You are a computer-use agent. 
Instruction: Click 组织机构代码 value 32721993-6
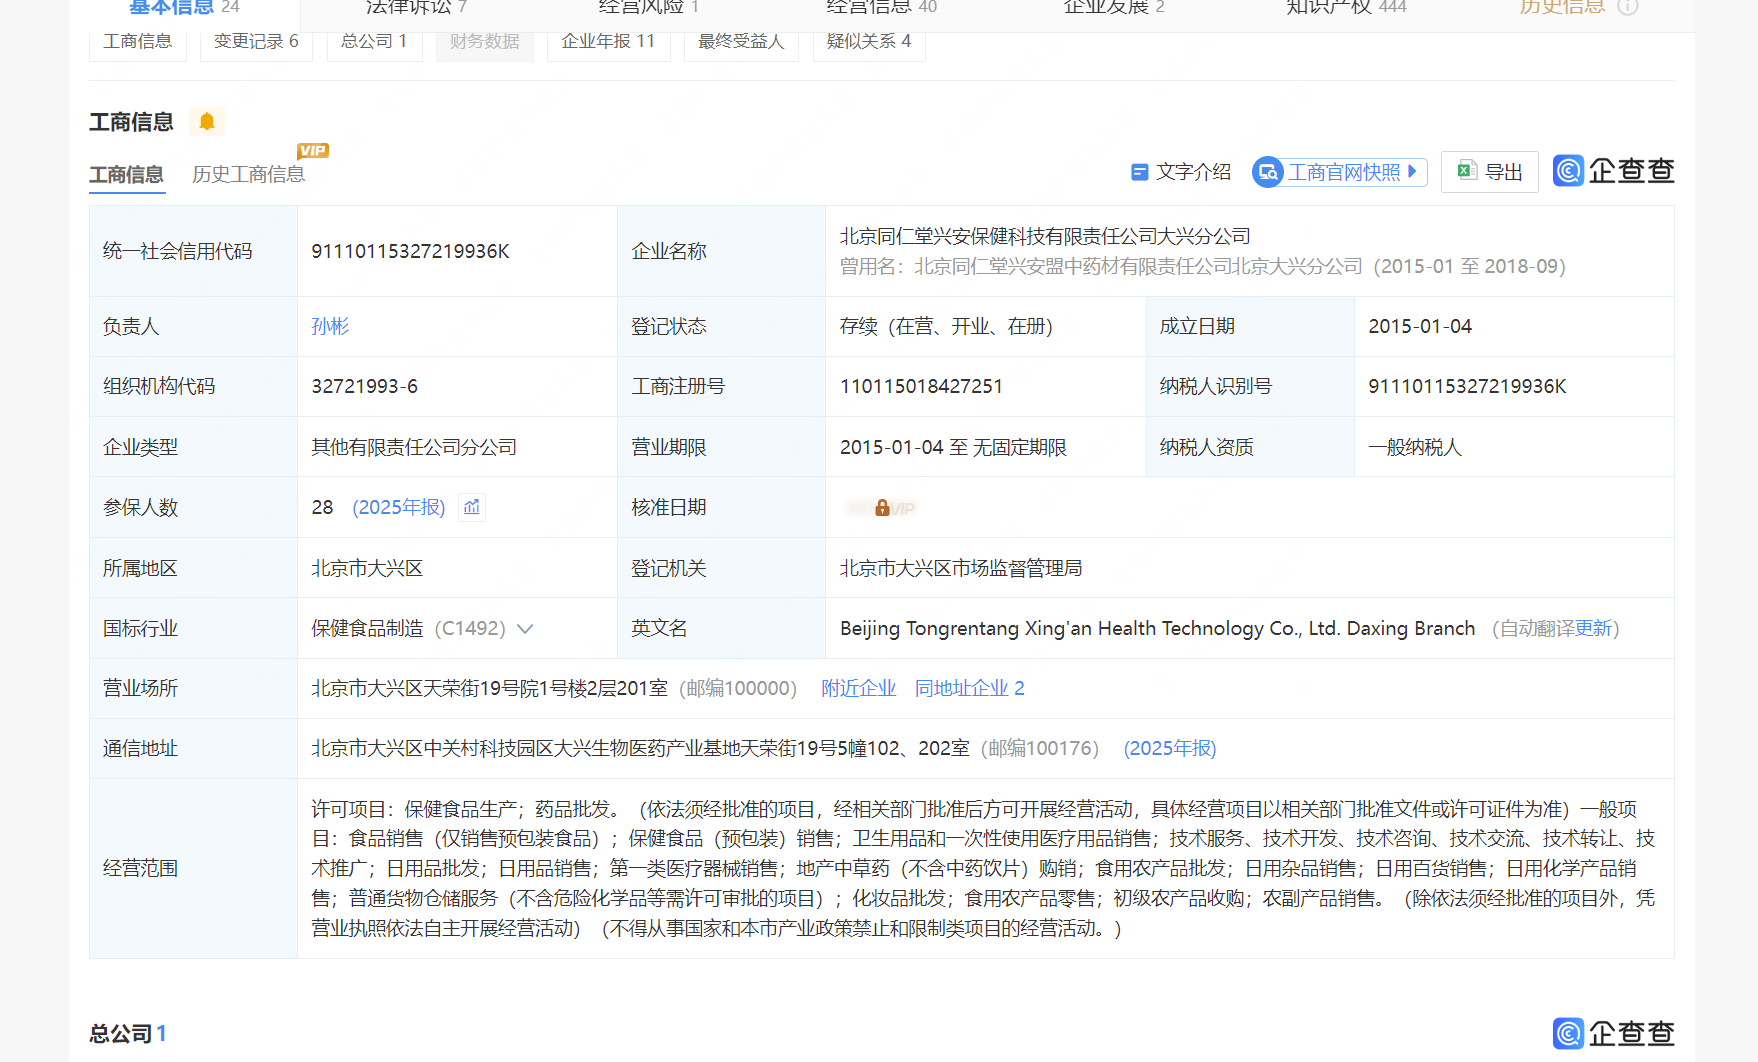365,386
